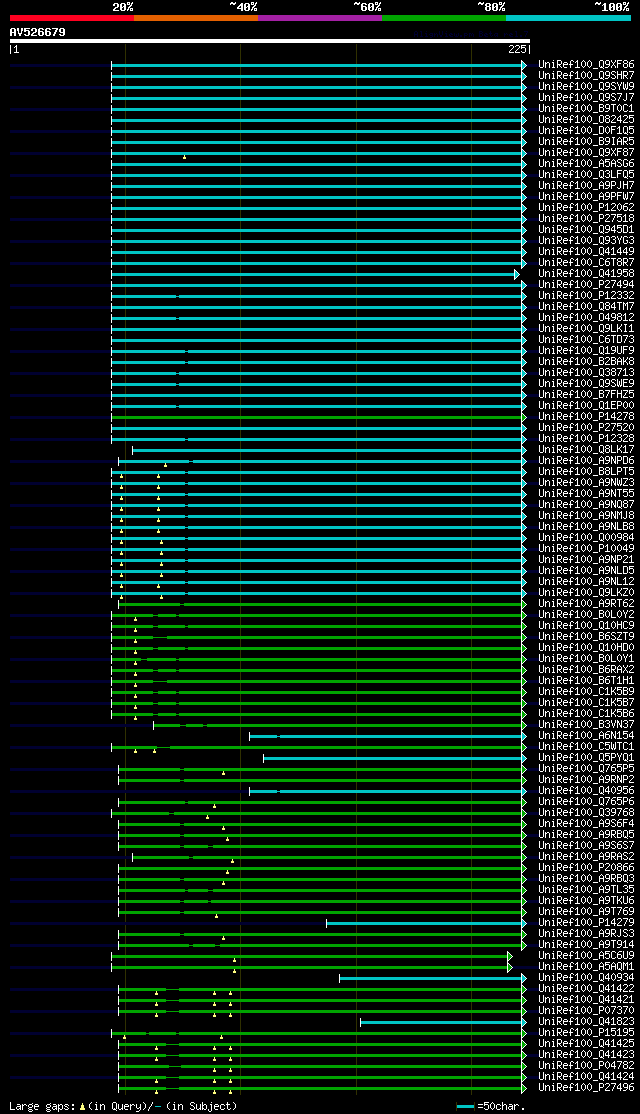This screenshot has height=1114, width=640.
Task: Select the UniRef100_A9PJH7 label
Action: point(586,185)
